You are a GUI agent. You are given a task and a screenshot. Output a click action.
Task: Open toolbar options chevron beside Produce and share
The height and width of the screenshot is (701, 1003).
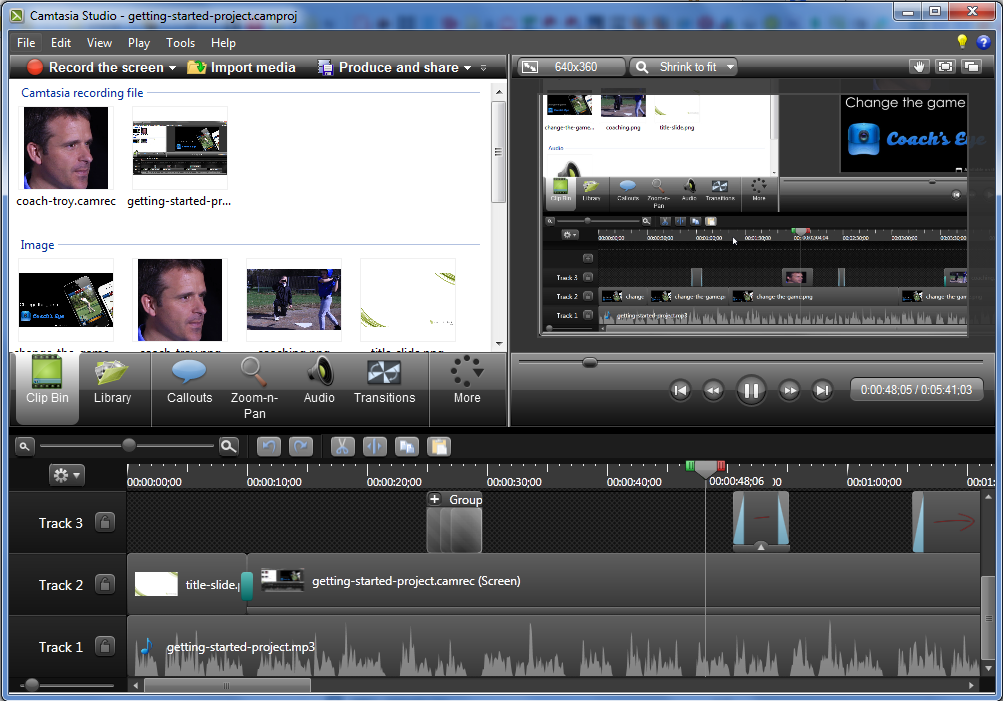484,68
